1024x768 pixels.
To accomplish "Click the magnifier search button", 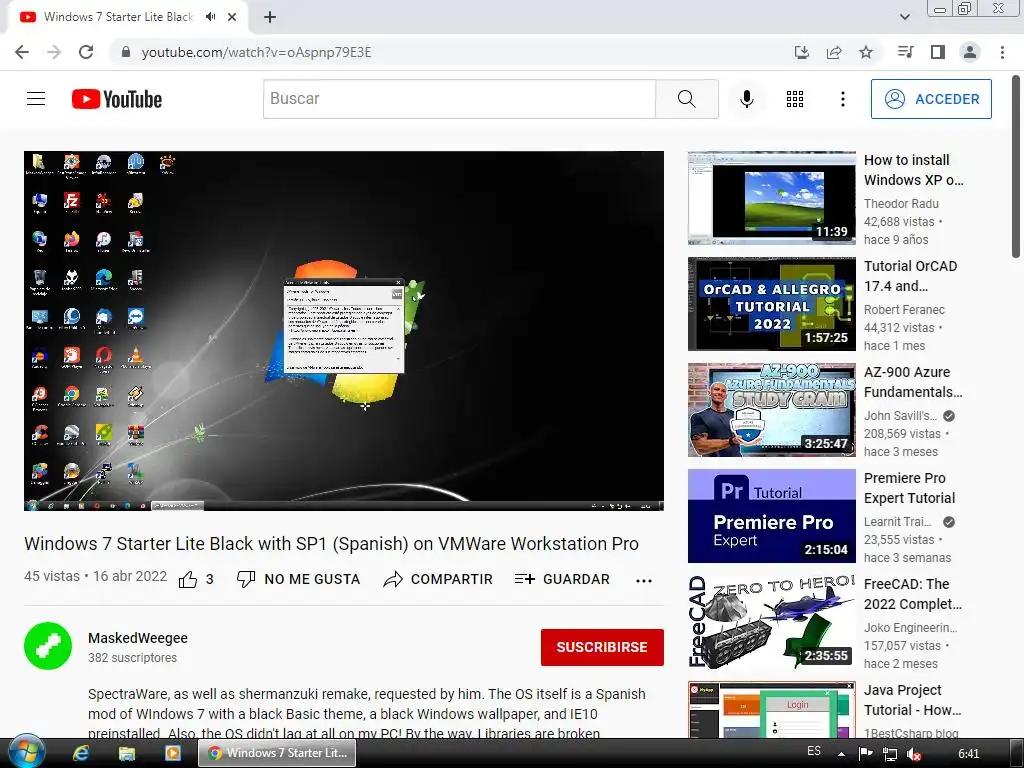I will pos(686,99).
